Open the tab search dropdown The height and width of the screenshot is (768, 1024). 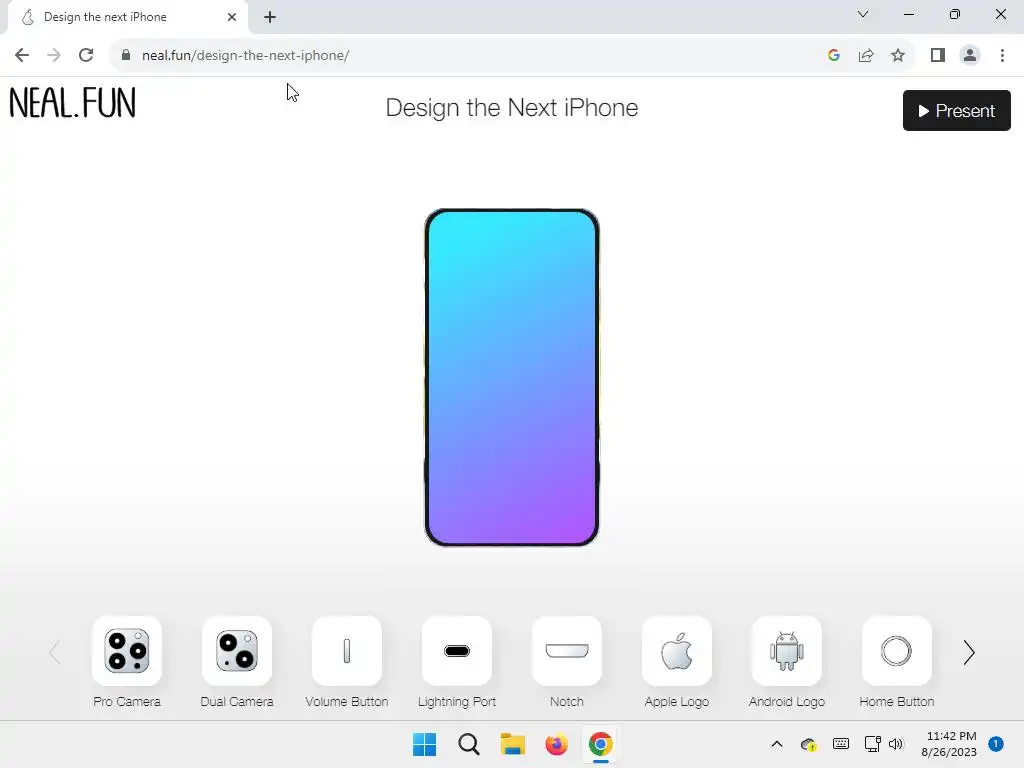coord(863,14)
